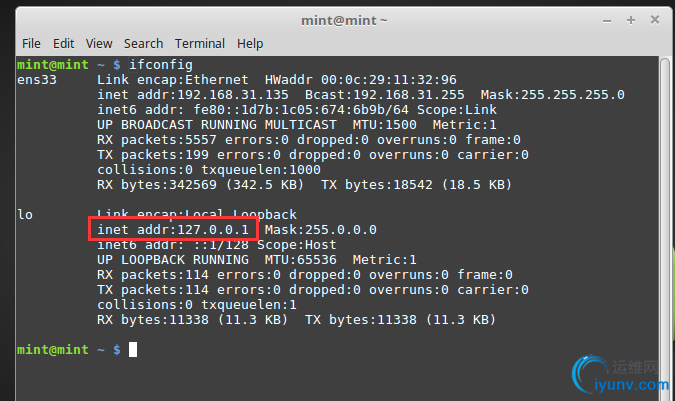This screenshot has height=401, width=675.
Task: Open the Terminal menu
Action: tap(200, 43)
